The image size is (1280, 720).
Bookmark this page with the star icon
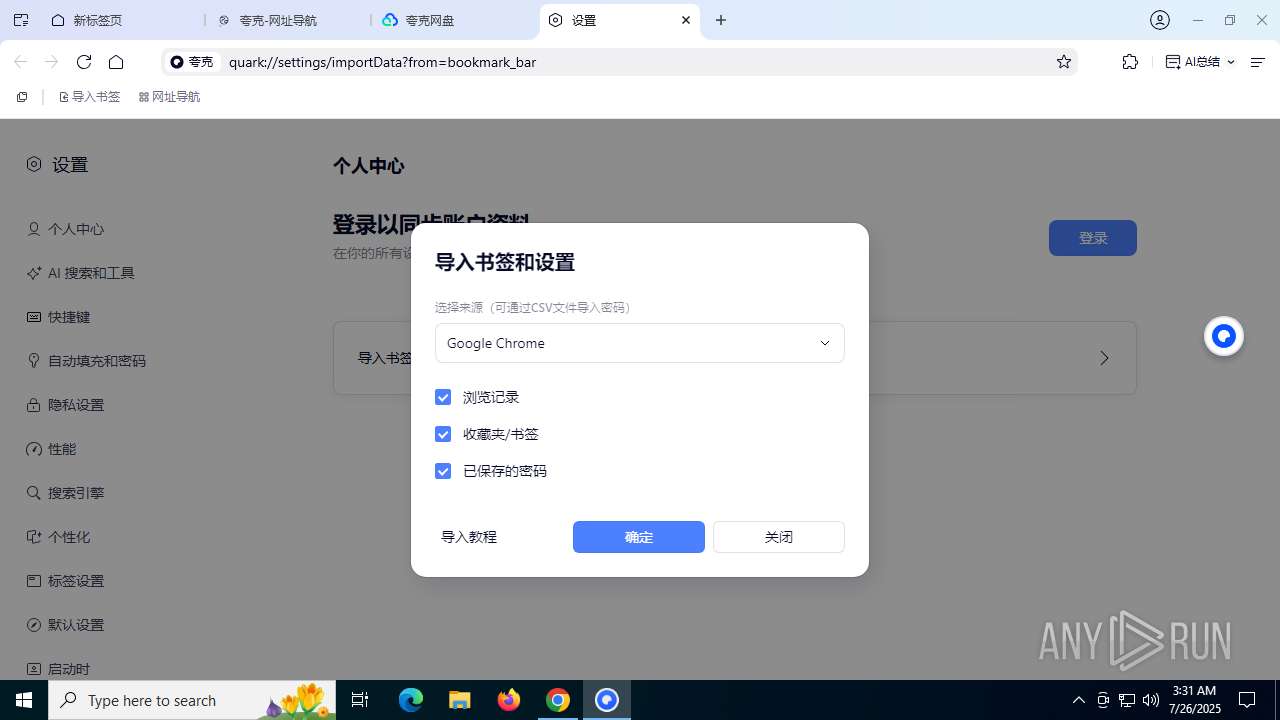(x=1064, y=62)
